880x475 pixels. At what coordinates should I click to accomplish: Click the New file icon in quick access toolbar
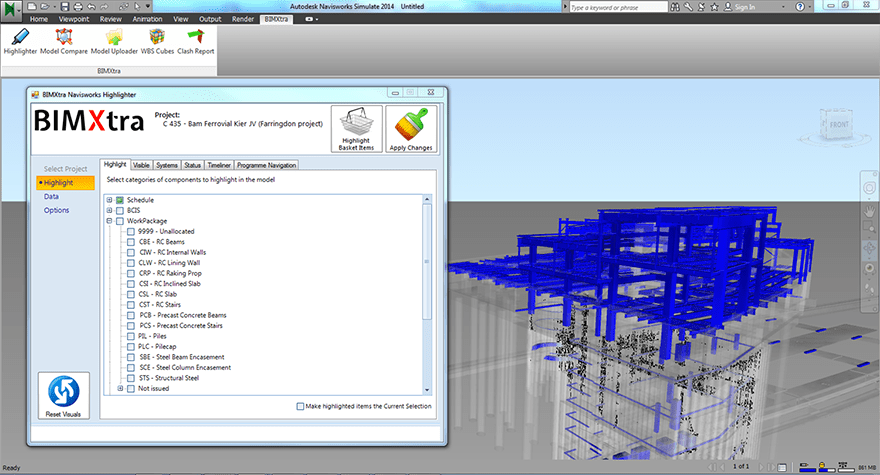point(31,7)
